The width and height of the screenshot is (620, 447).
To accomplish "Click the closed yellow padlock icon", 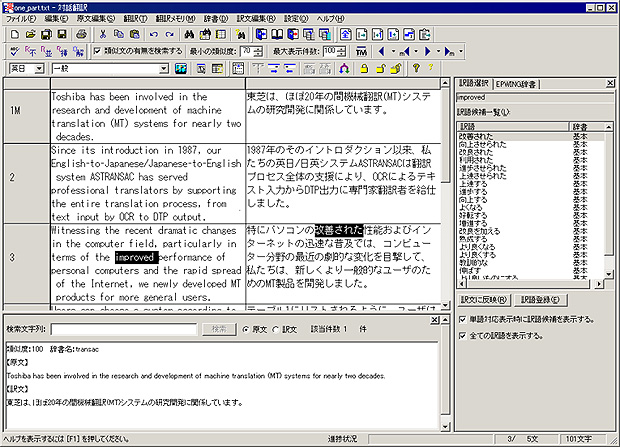I will [364, 69].
